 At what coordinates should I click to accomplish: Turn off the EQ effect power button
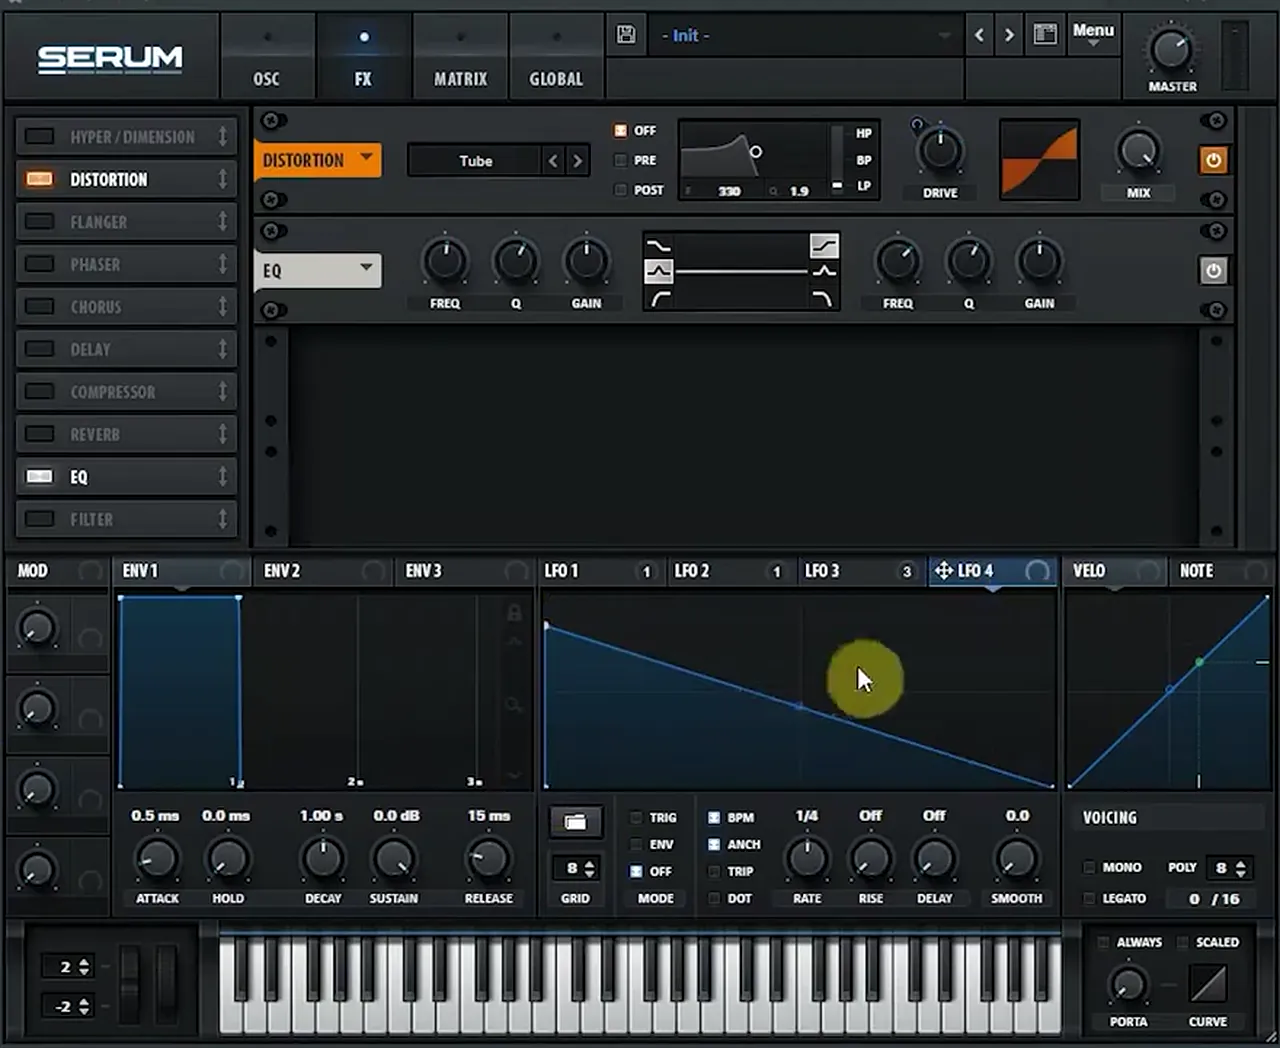[x=1213, y=270]
